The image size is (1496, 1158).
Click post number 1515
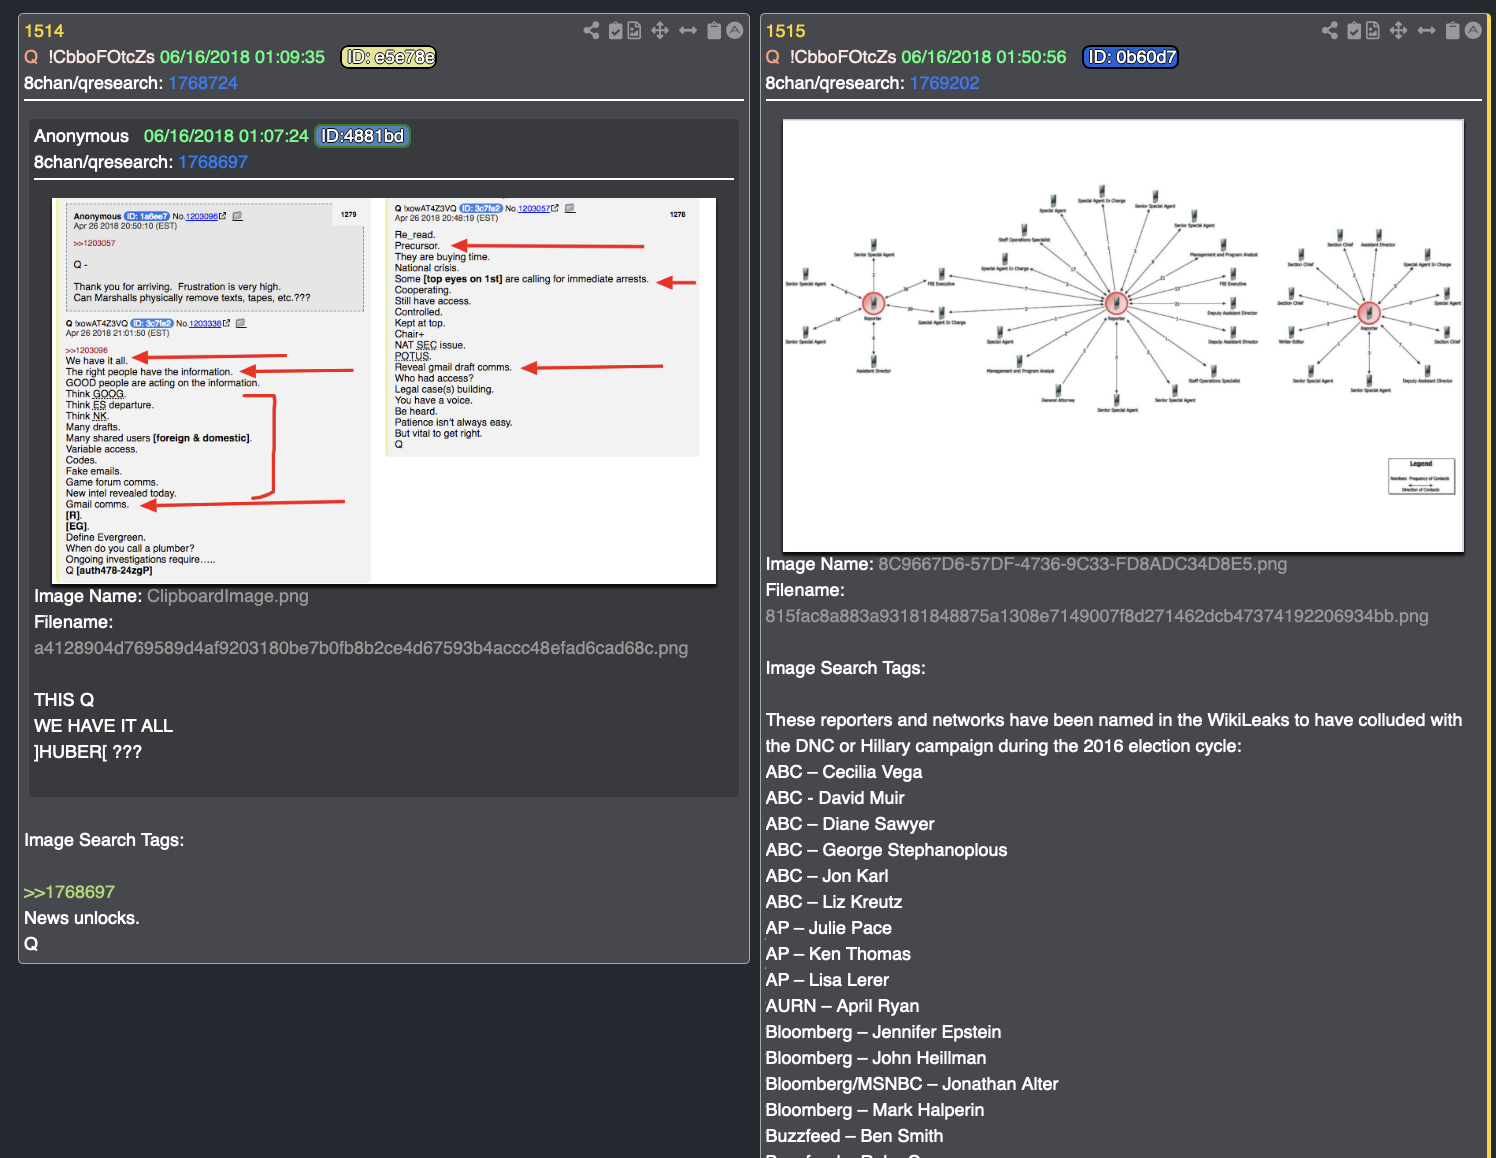pyautogui.click(x=785, y=31)
